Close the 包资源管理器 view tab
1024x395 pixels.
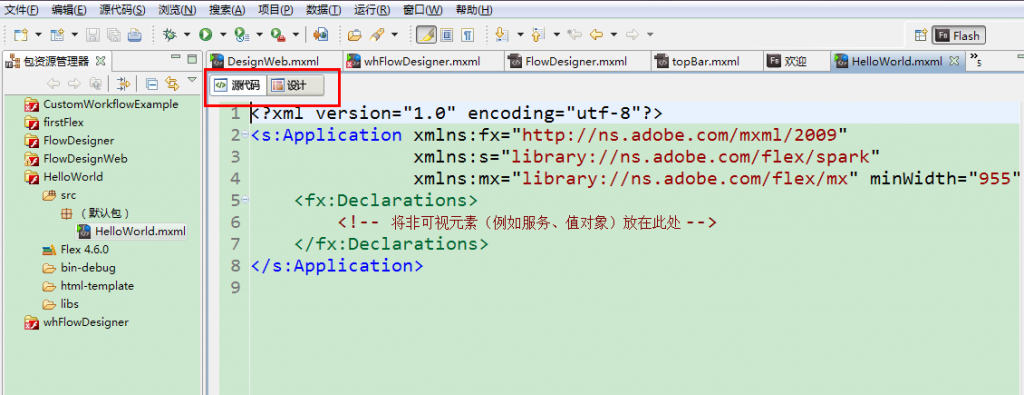pos(101,61)
